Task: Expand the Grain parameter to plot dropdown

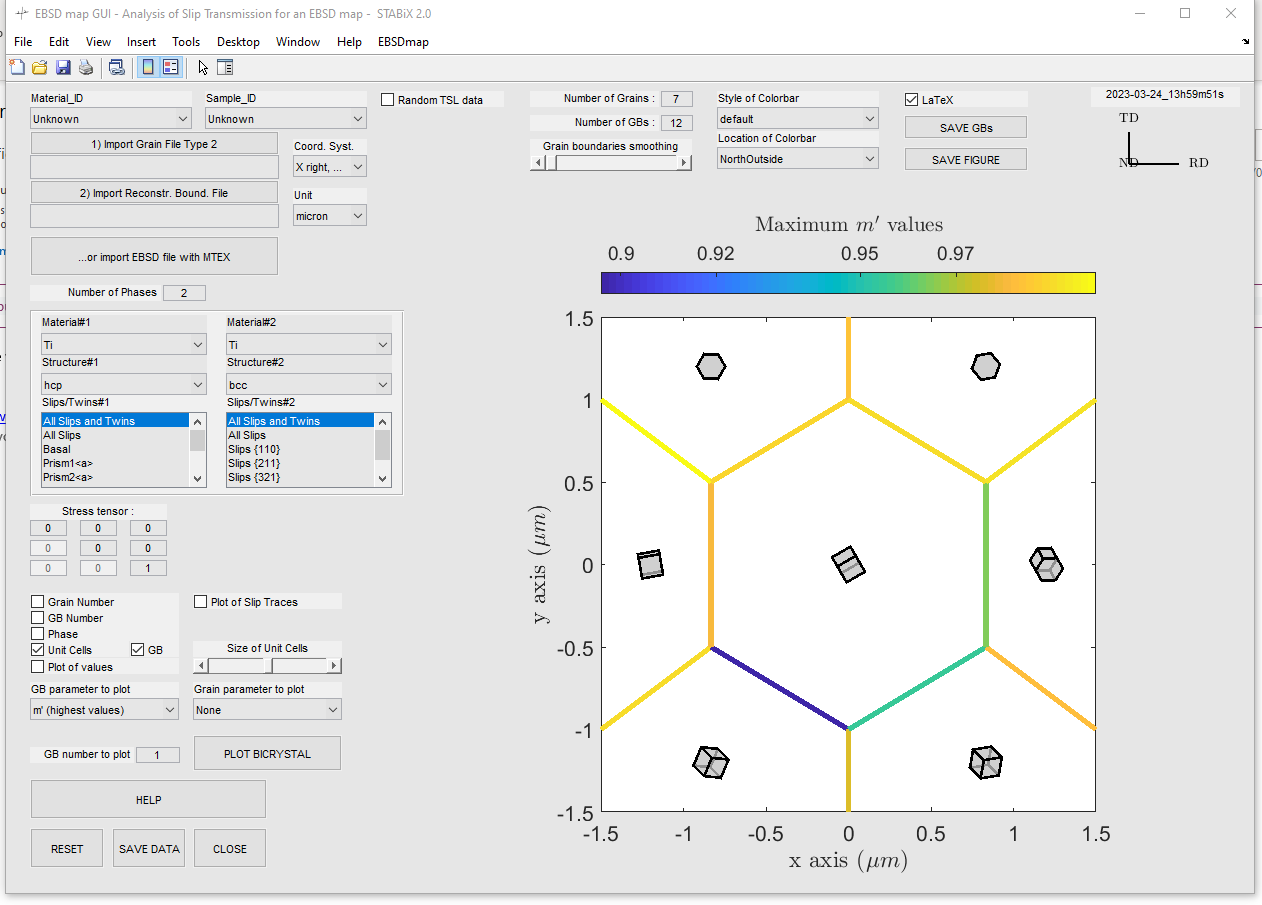Action: click(x=266, y=709)
